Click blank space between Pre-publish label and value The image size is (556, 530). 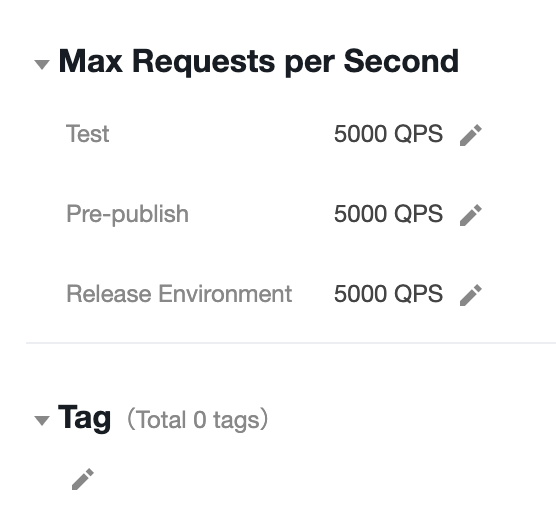(x=261, y=214)
